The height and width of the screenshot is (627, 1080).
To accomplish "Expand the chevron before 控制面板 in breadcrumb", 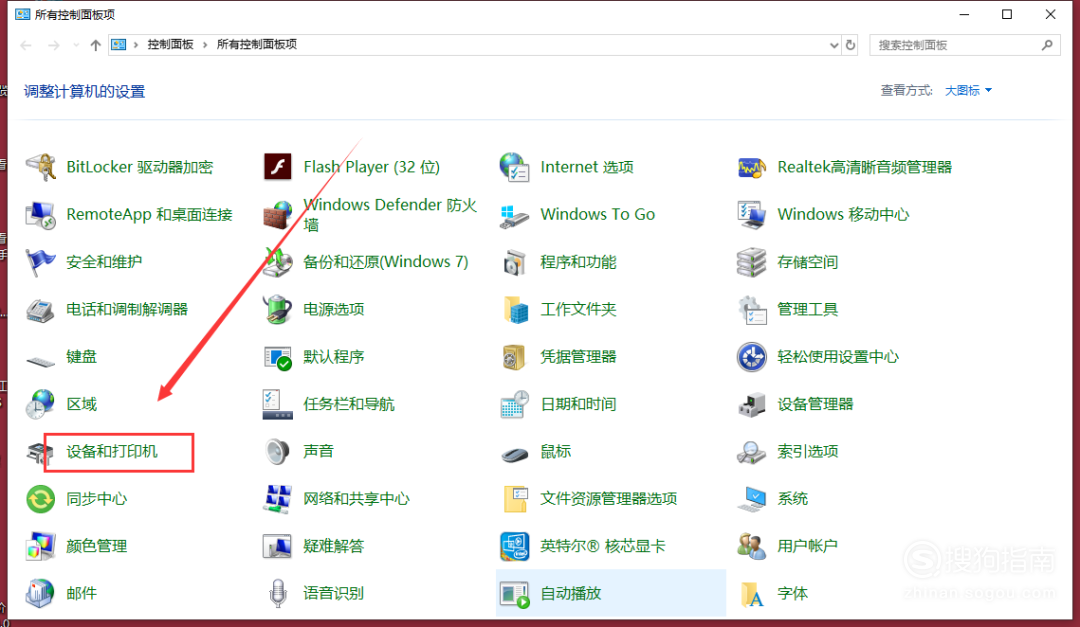I will [136, 45].
